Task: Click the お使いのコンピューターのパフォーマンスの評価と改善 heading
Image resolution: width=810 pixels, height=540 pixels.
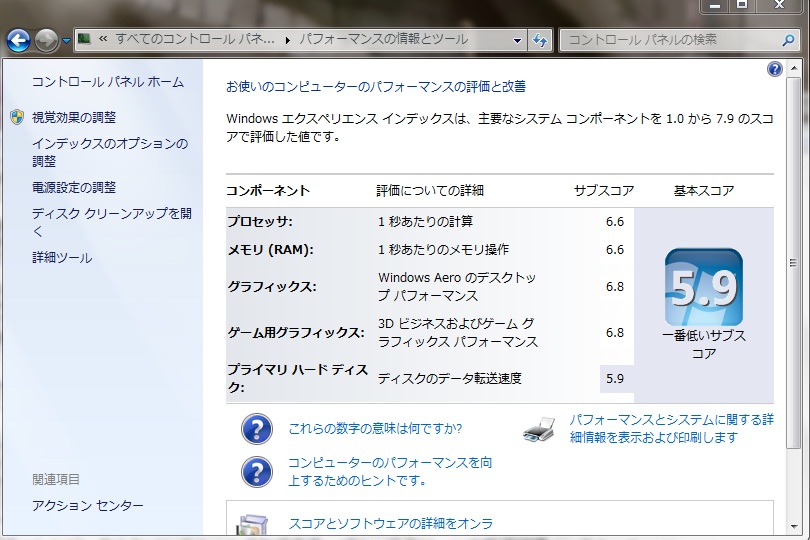Action: click(376, 86)
